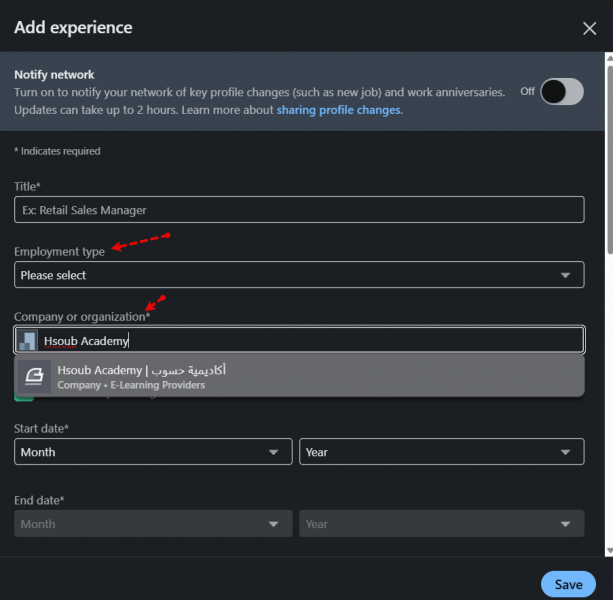Click the scrollbar down arrow
This screenshot has width=613, height=600.
(609, 551)
